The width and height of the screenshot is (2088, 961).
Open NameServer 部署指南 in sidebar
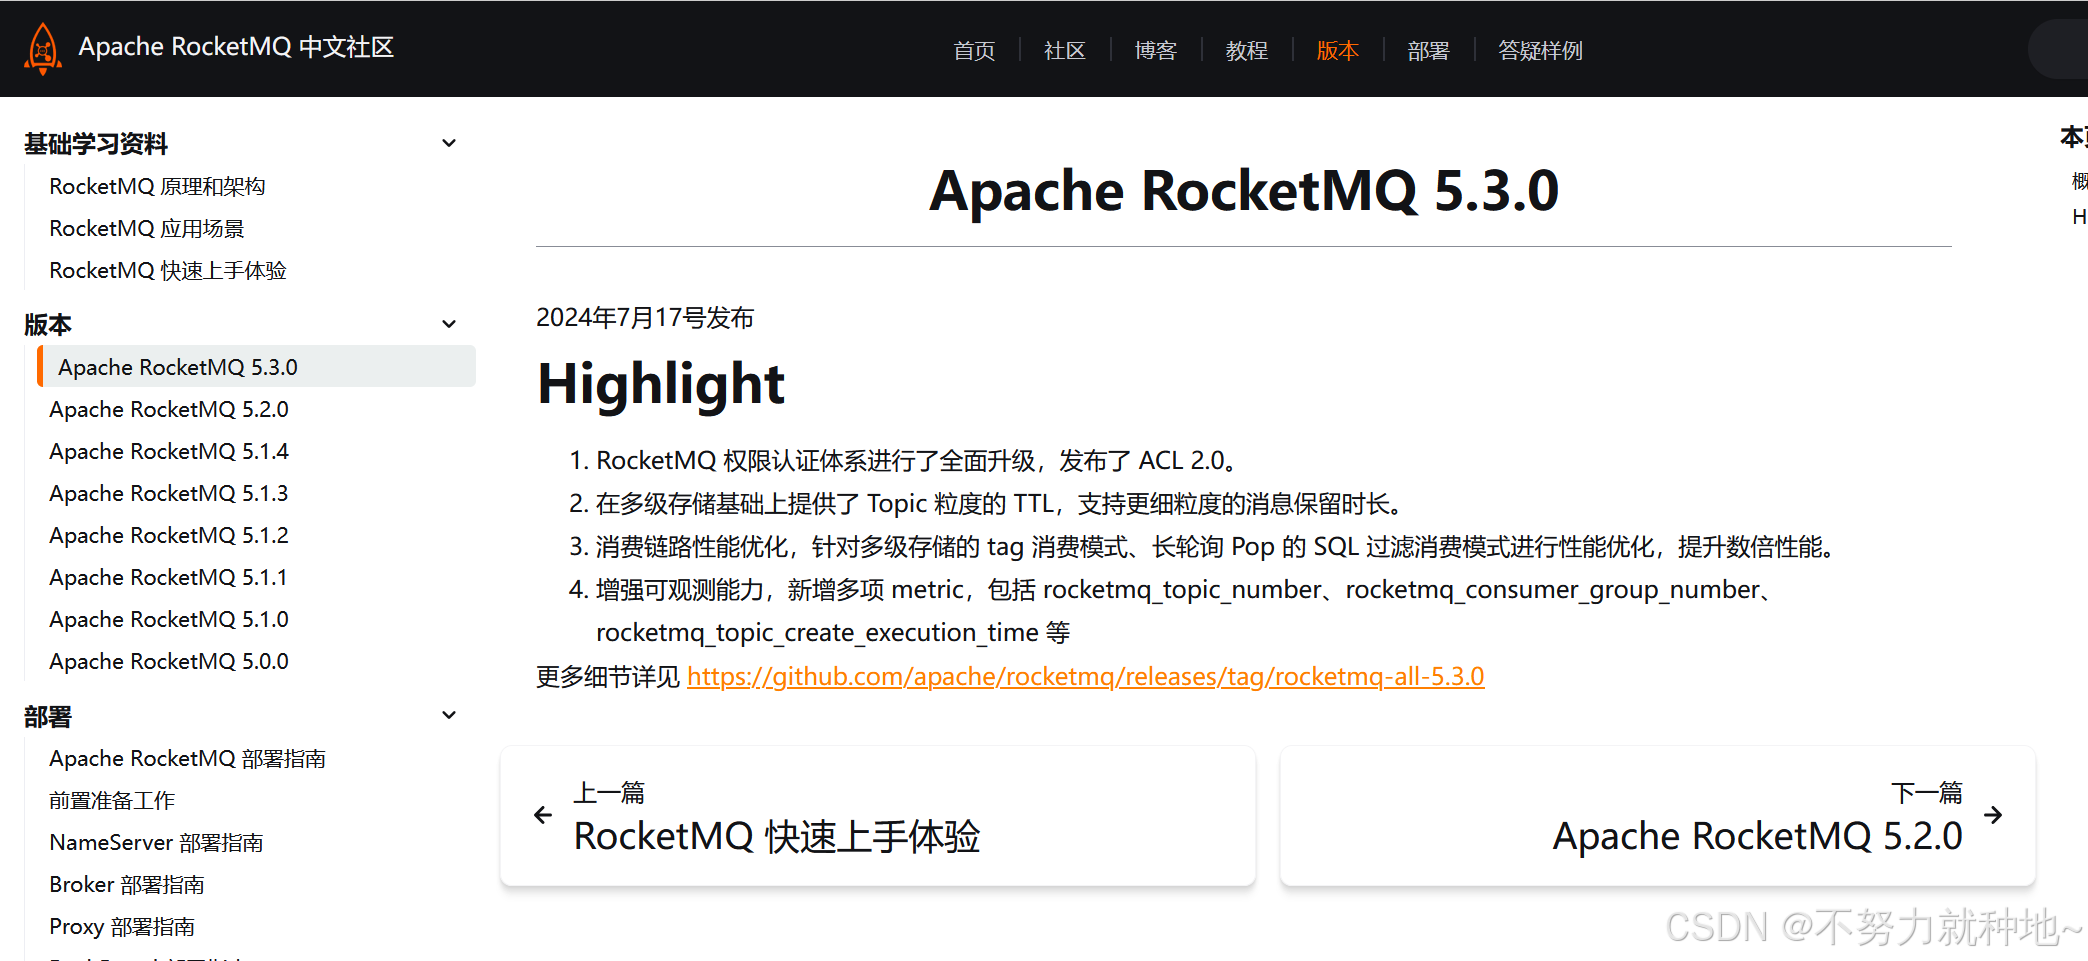(156, 843)
